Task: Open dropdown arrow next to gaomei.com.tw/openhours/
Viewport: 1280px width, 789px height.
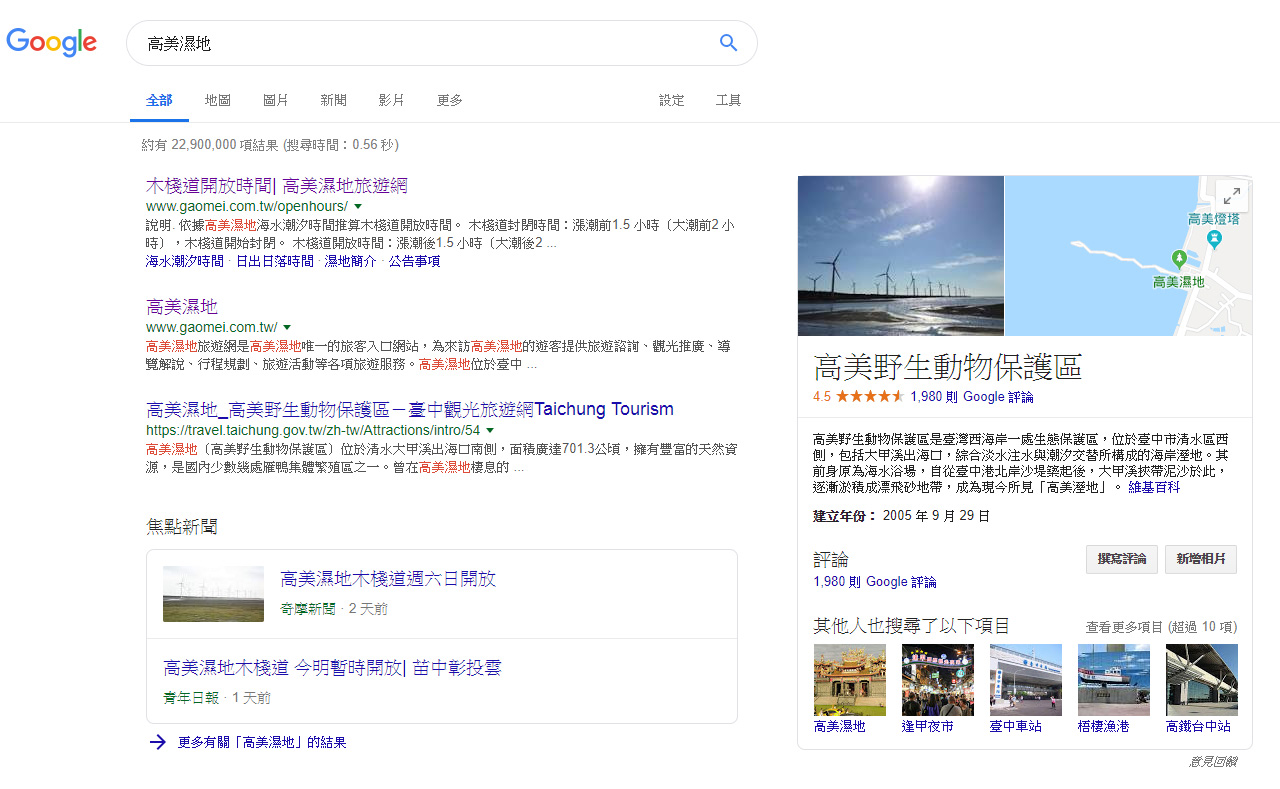Action: coord(358,206)
